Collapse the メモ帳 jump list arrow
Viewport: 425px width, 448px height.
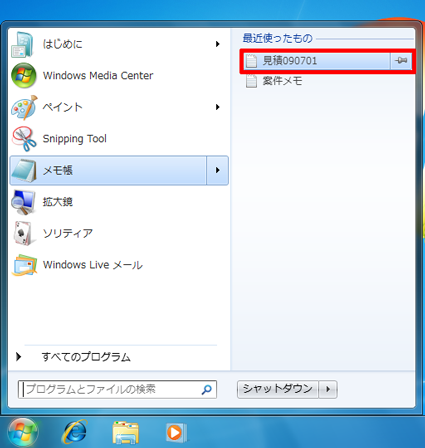(x=217, y=170)
